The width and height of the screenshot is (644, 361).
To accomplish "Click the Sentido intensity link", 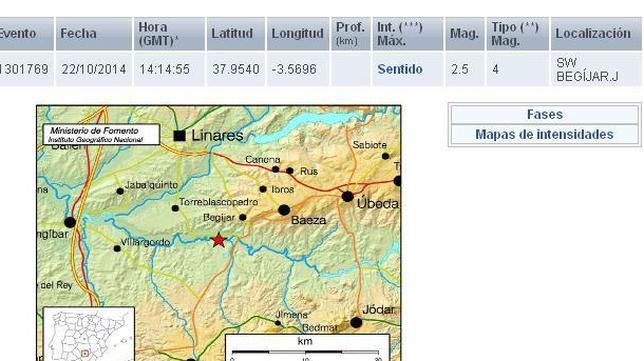I will point(400,69).
